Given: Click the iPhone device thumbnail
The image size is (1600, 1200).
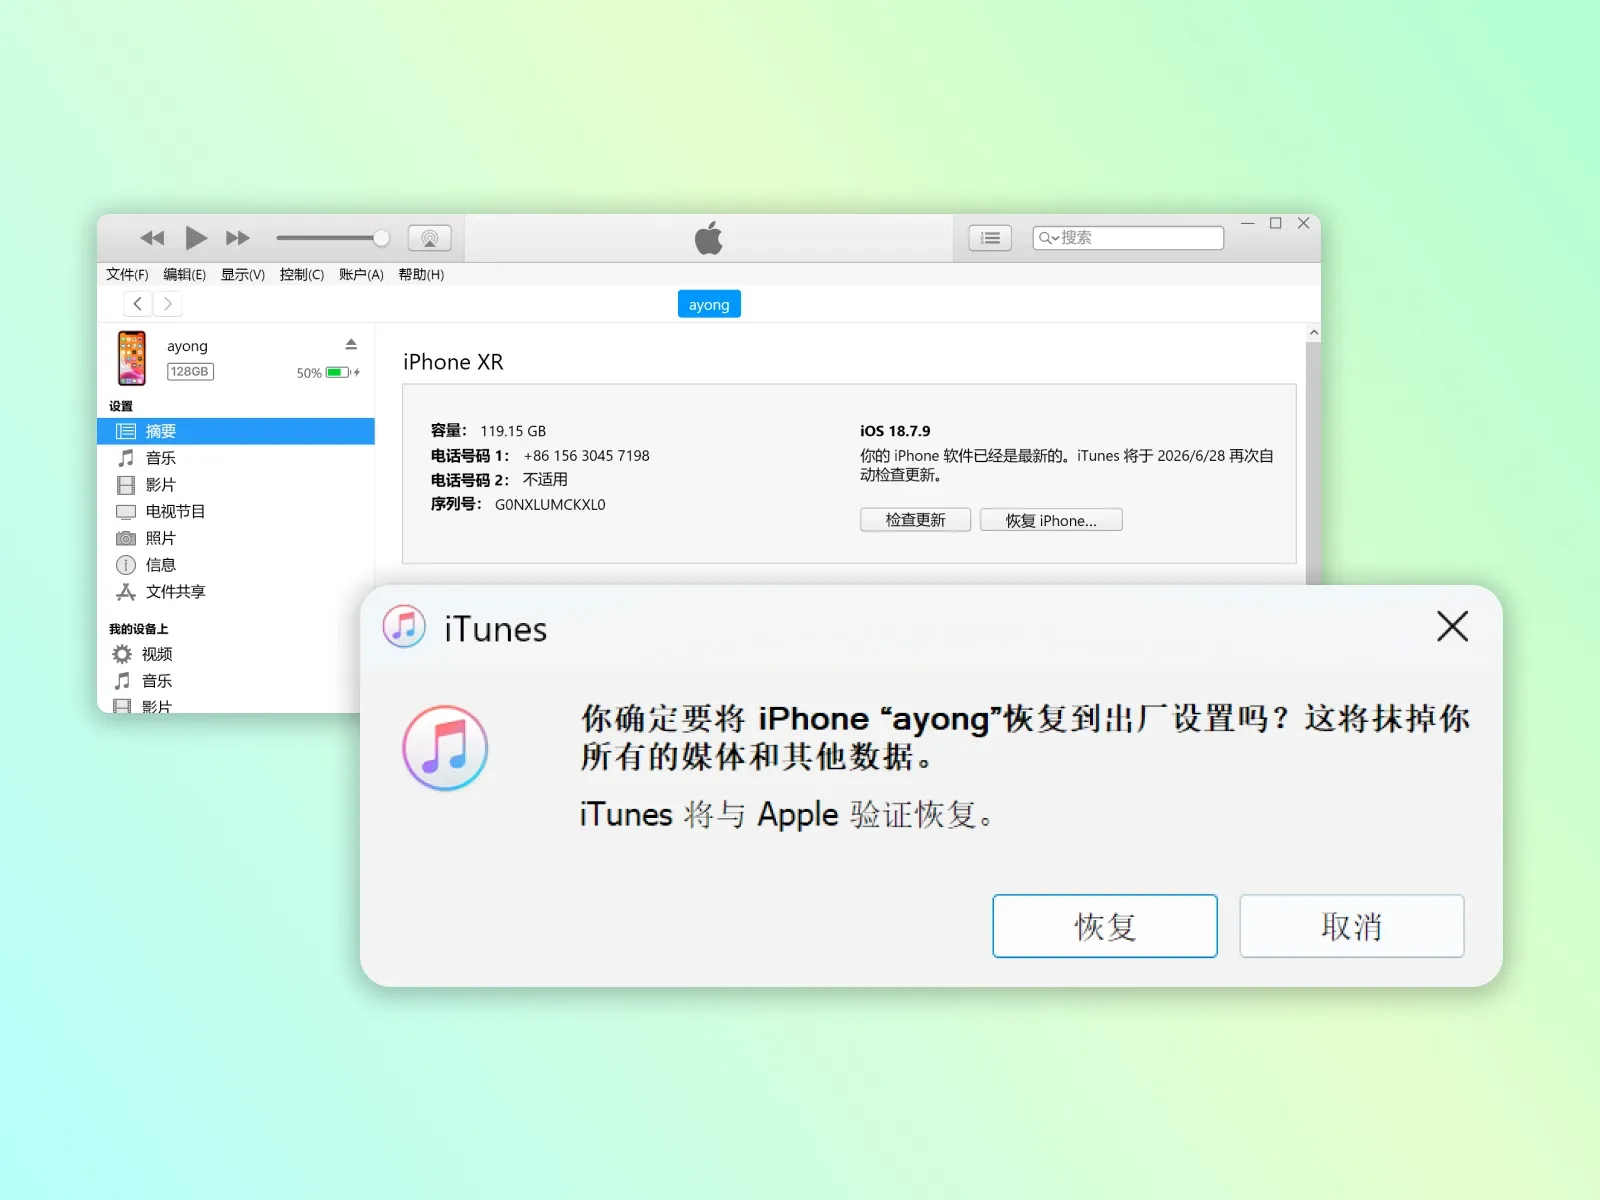Looking at the screenshot, I should click(x=132, y=358).
